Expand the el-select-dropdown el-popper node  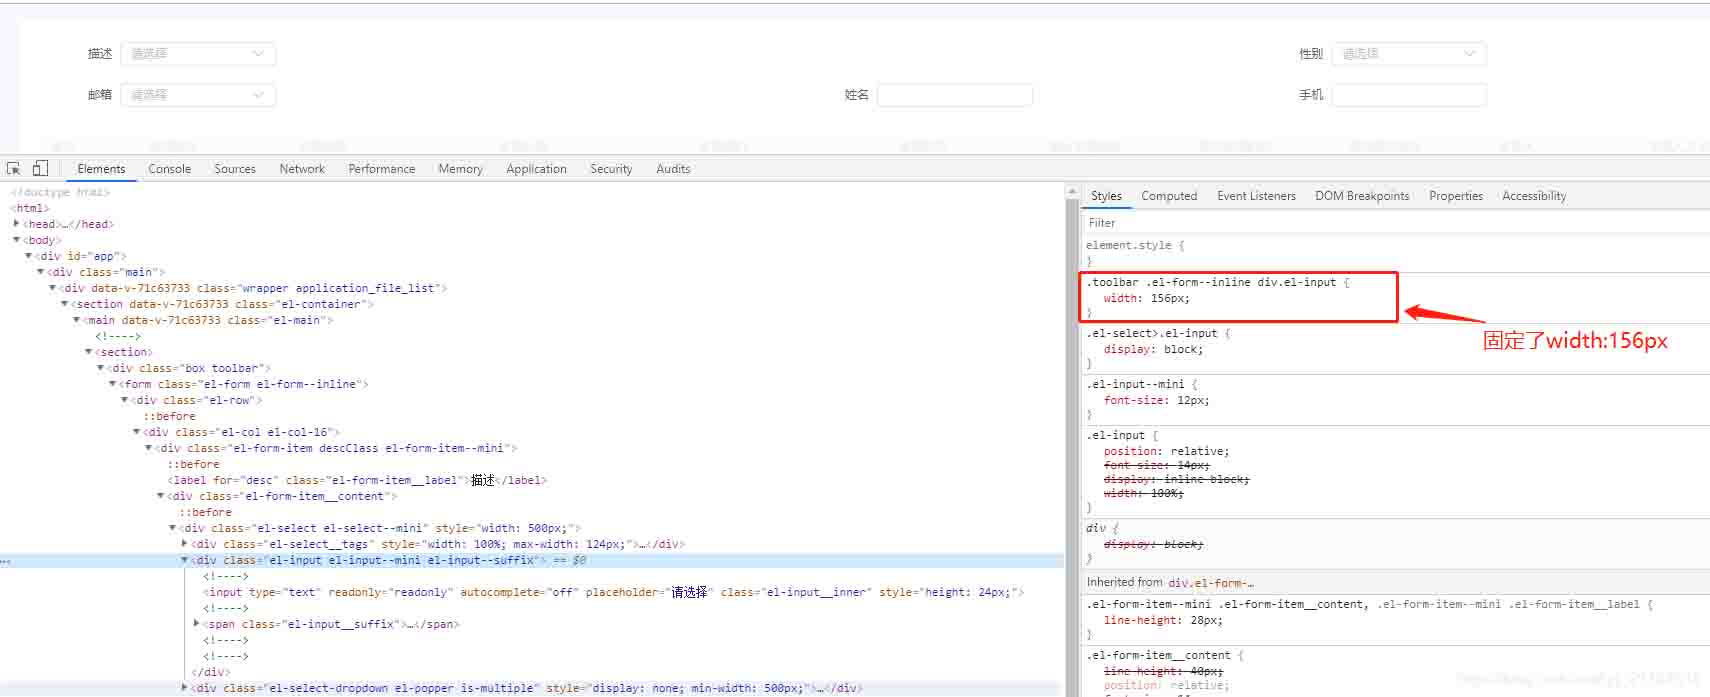tap(184, 688)
